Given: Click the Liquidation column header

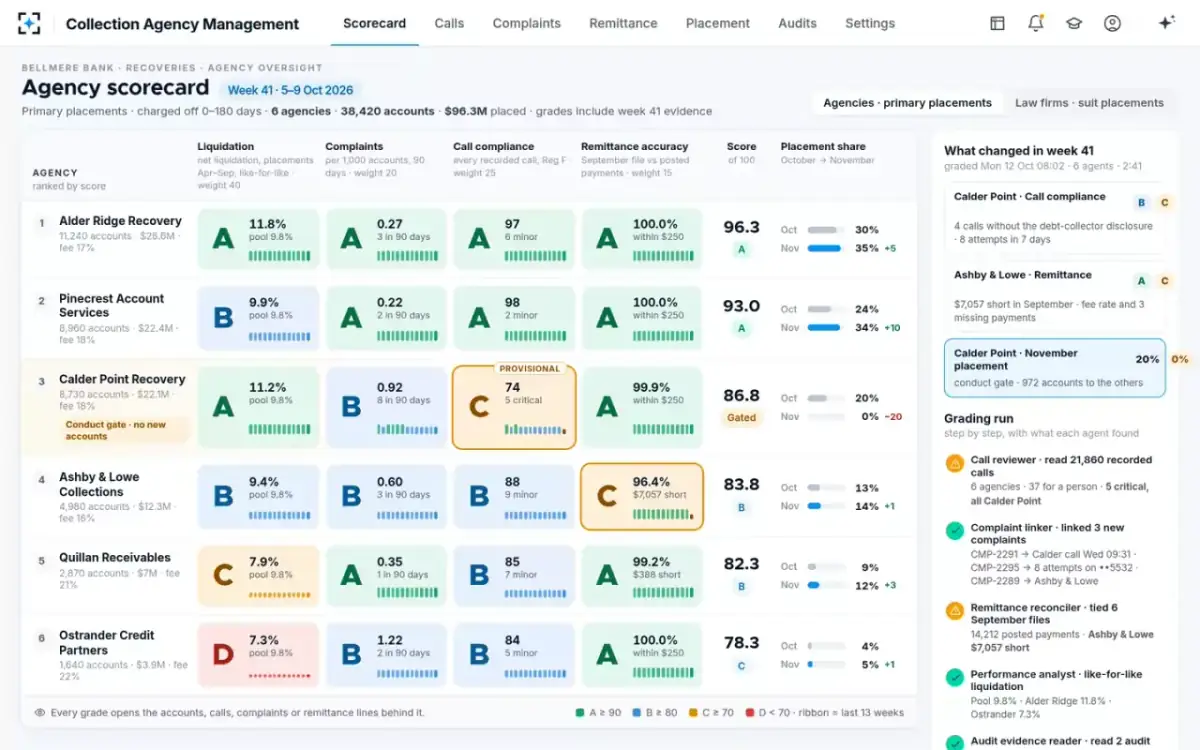Looking at the screenshot, I should point(226,146).
